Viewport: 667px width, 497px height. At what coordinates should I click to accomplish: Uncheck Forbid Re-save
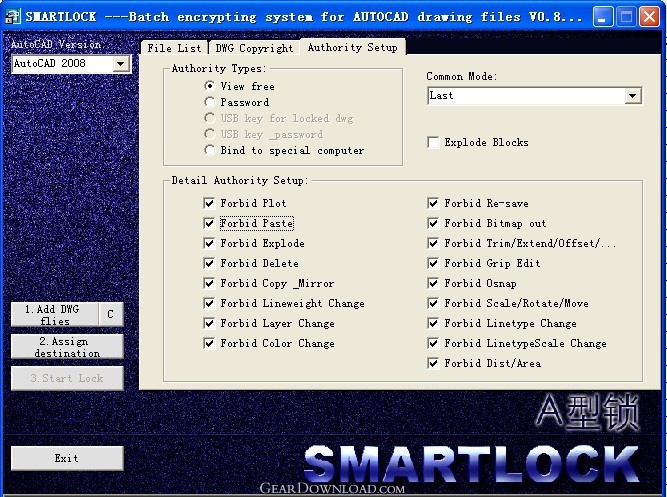[x=433, y=203]
